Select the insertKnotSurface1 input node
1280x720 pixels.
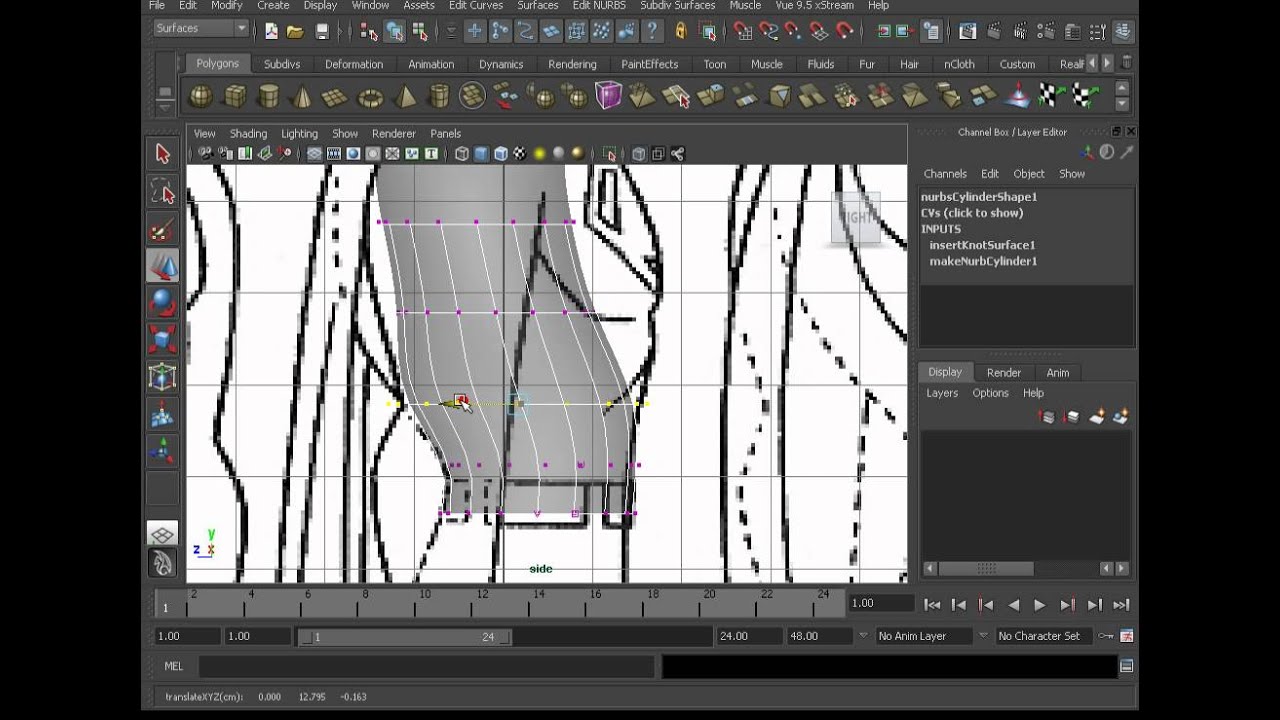point(982,245)
